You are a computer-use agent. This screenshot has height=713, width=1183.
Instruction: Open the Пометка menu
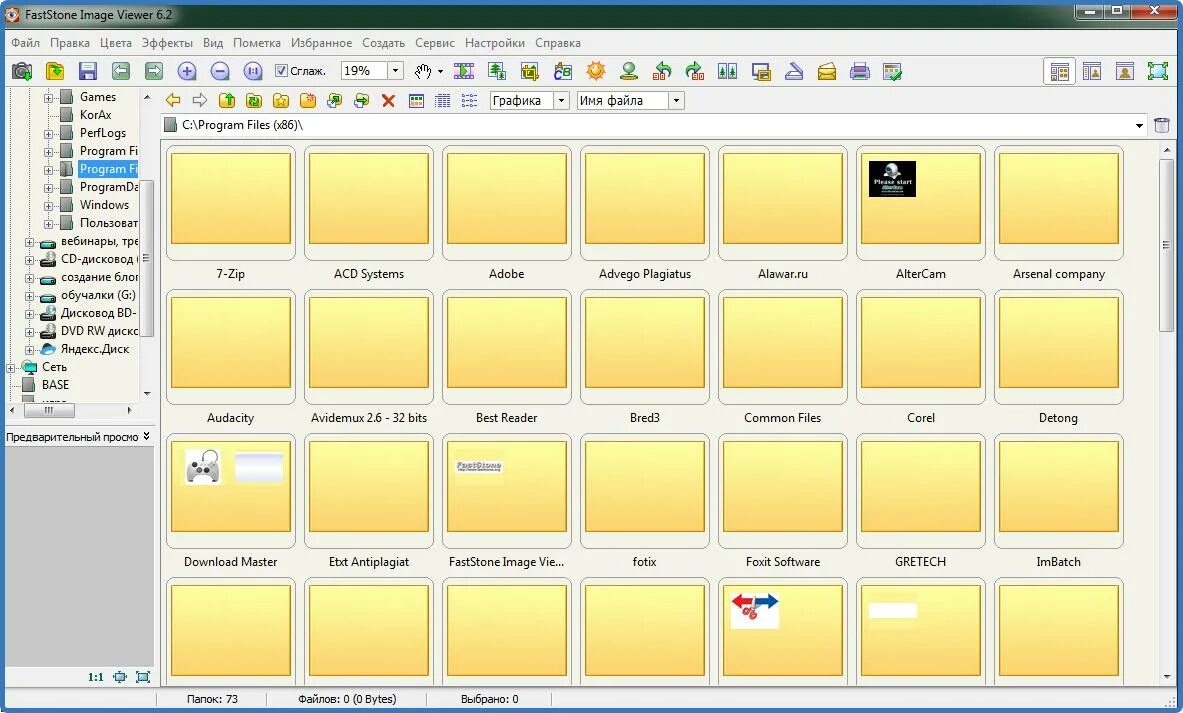point(257,43)
